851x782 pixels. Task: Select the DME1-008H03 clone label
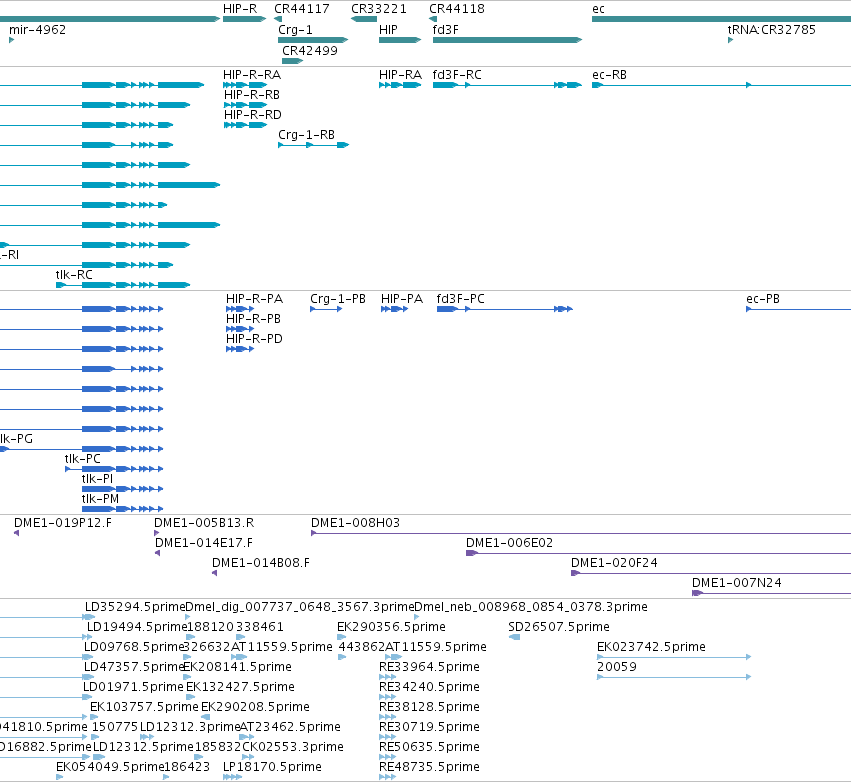355,523
